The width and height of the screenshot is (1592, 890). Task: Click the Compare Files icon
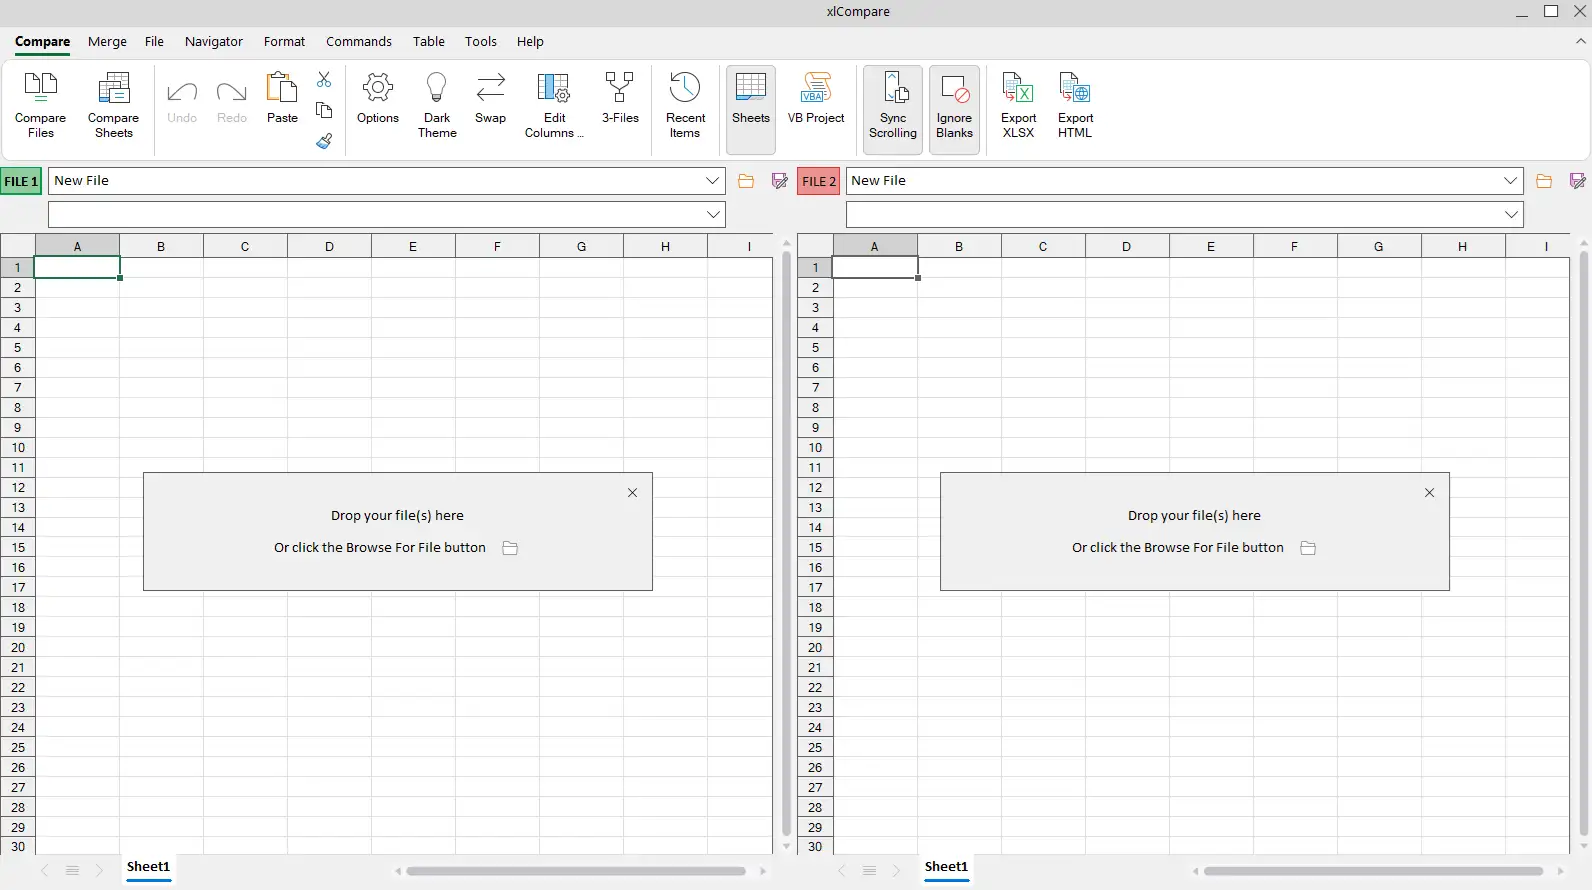41,88
